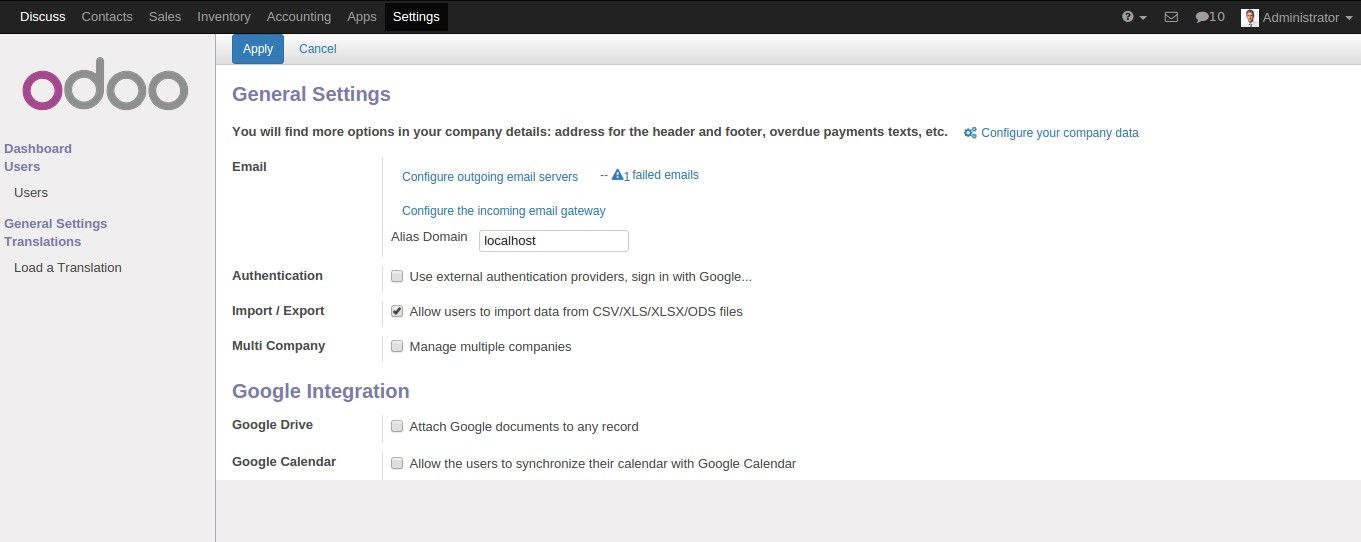
Task: Go to the Accounting menu
Action: point(299,17)
